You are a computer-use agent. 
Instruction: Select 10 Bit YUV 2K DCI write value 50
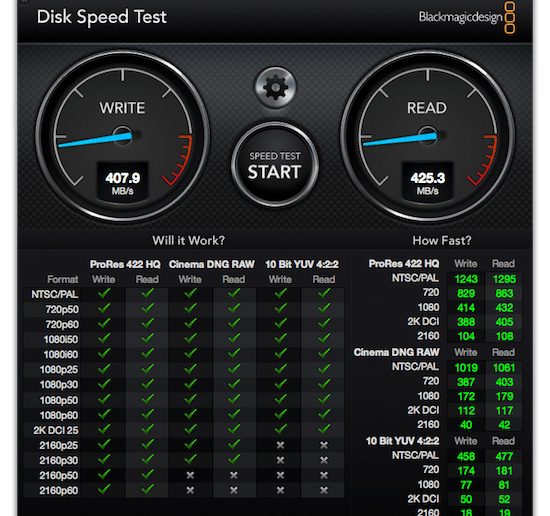point(466,499)
